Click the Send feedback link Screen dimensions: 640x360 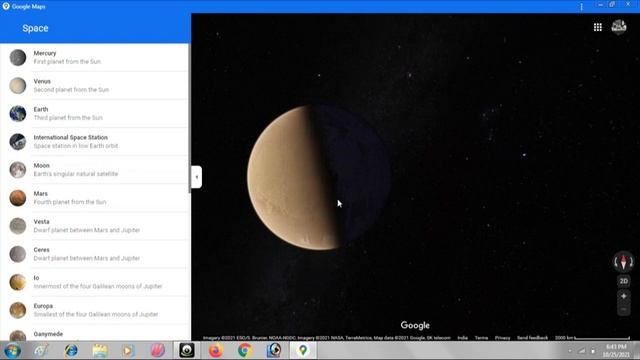coord(532,338)
